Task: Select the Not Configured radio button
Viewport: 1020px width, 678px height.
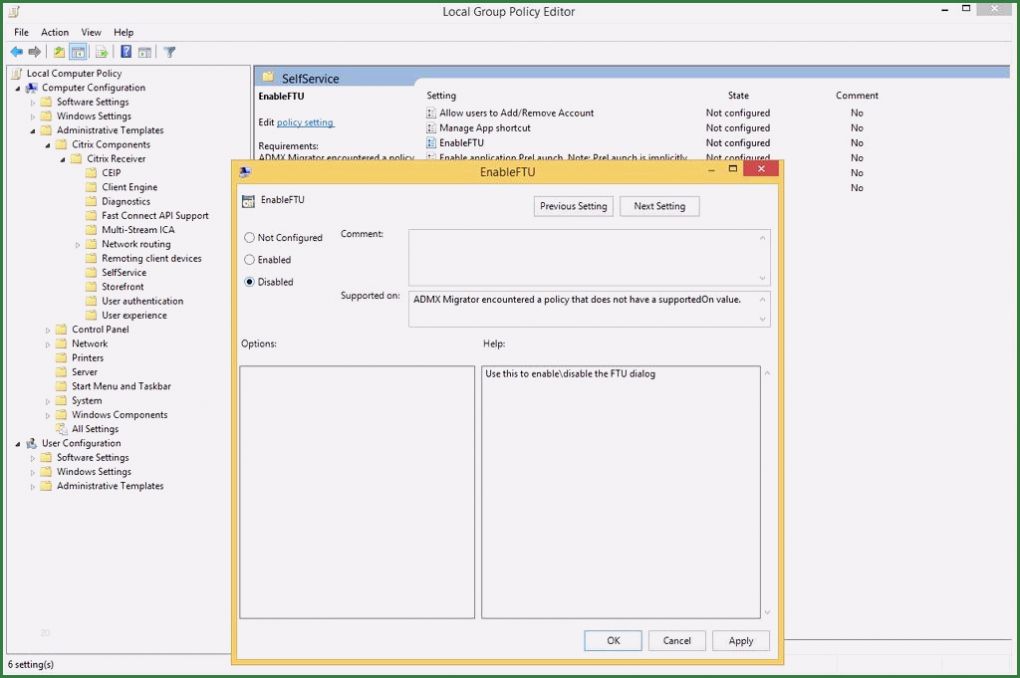Action: click(x=250, y=238)
